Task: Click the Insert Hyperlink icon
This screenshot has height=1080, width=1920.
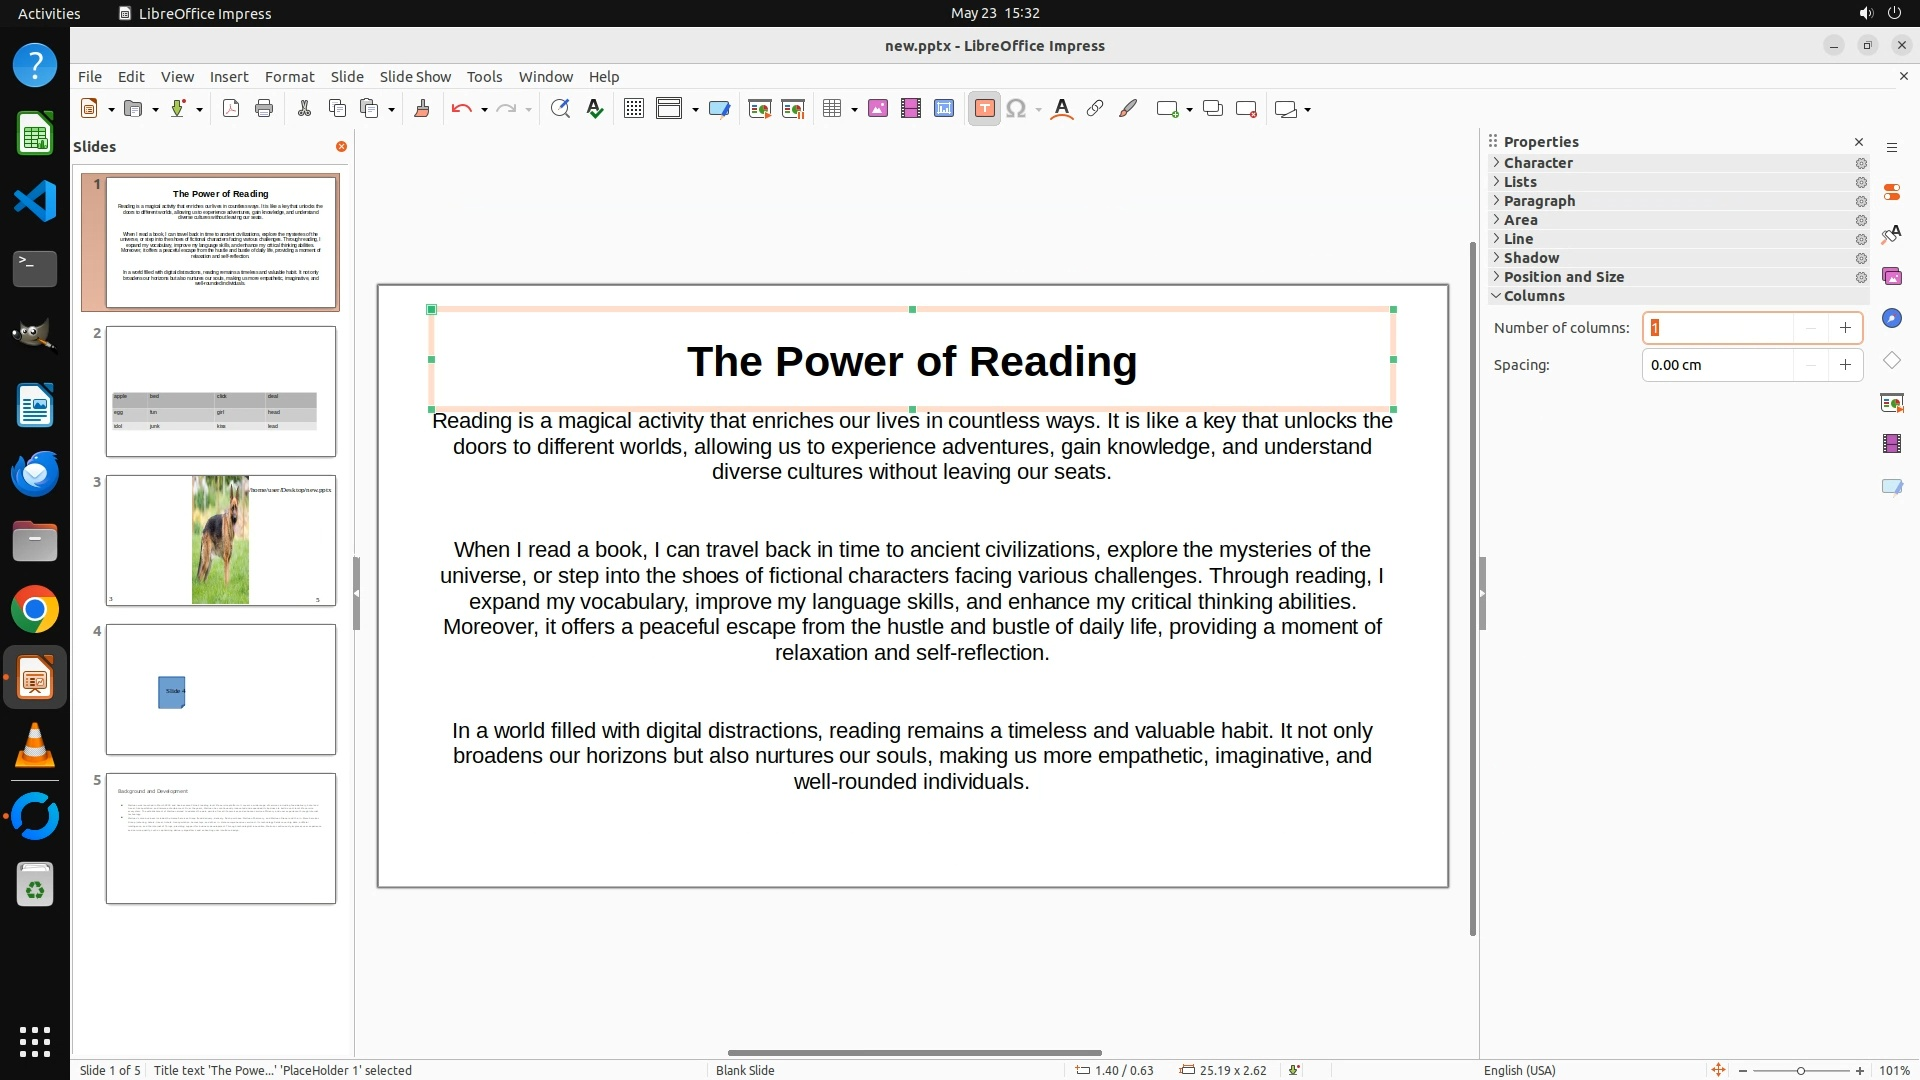Action: pos(1095,109)
